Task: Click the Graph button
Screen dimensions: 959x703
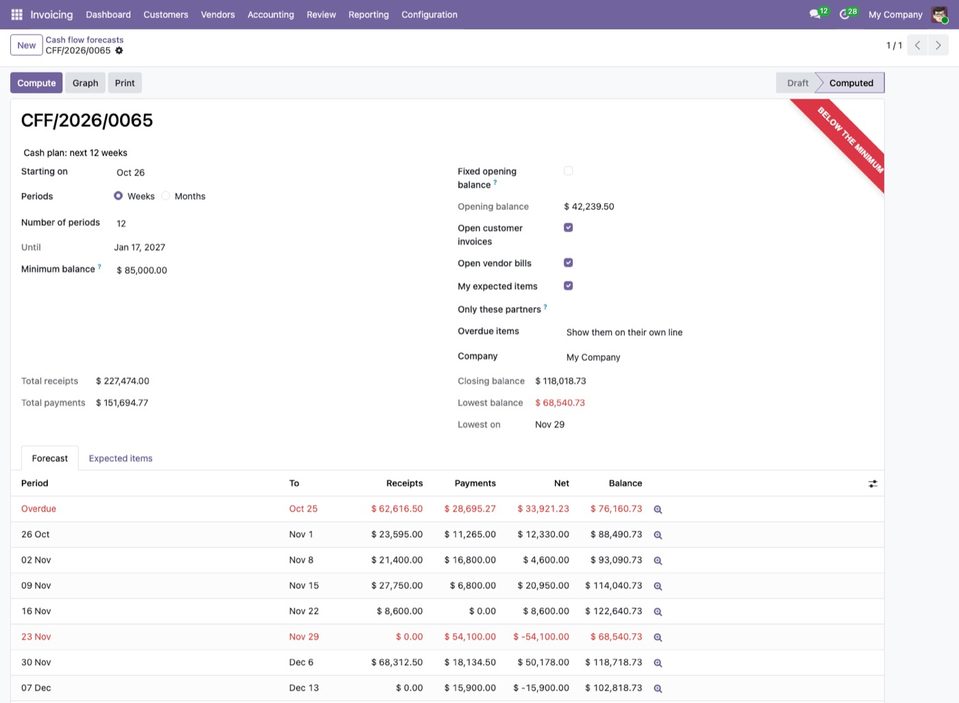Action: [x=85, y=83]
